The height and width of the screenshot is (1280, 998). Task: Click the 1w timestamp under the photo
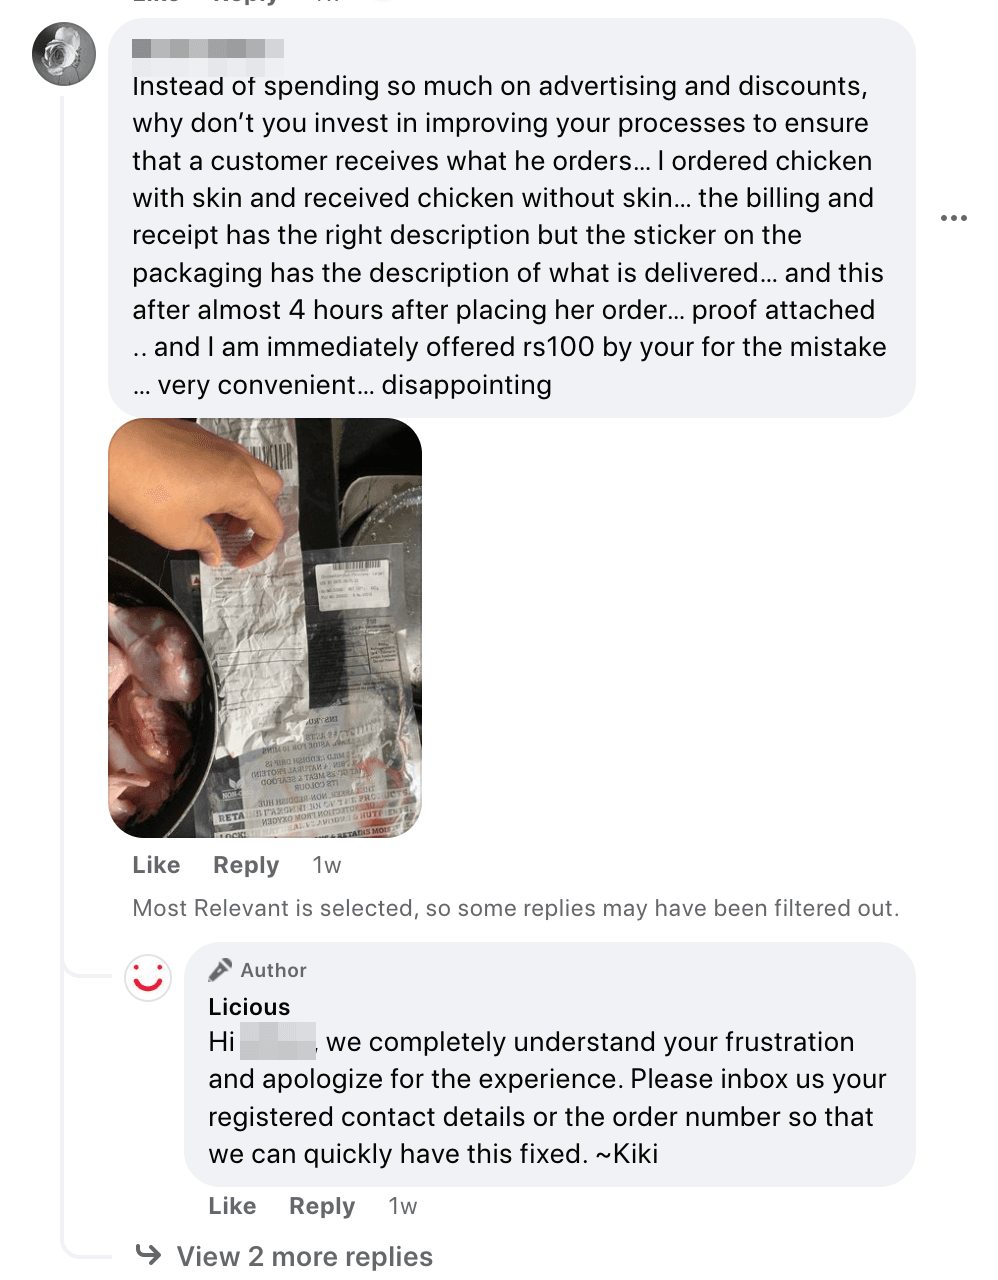click(327, 865)
